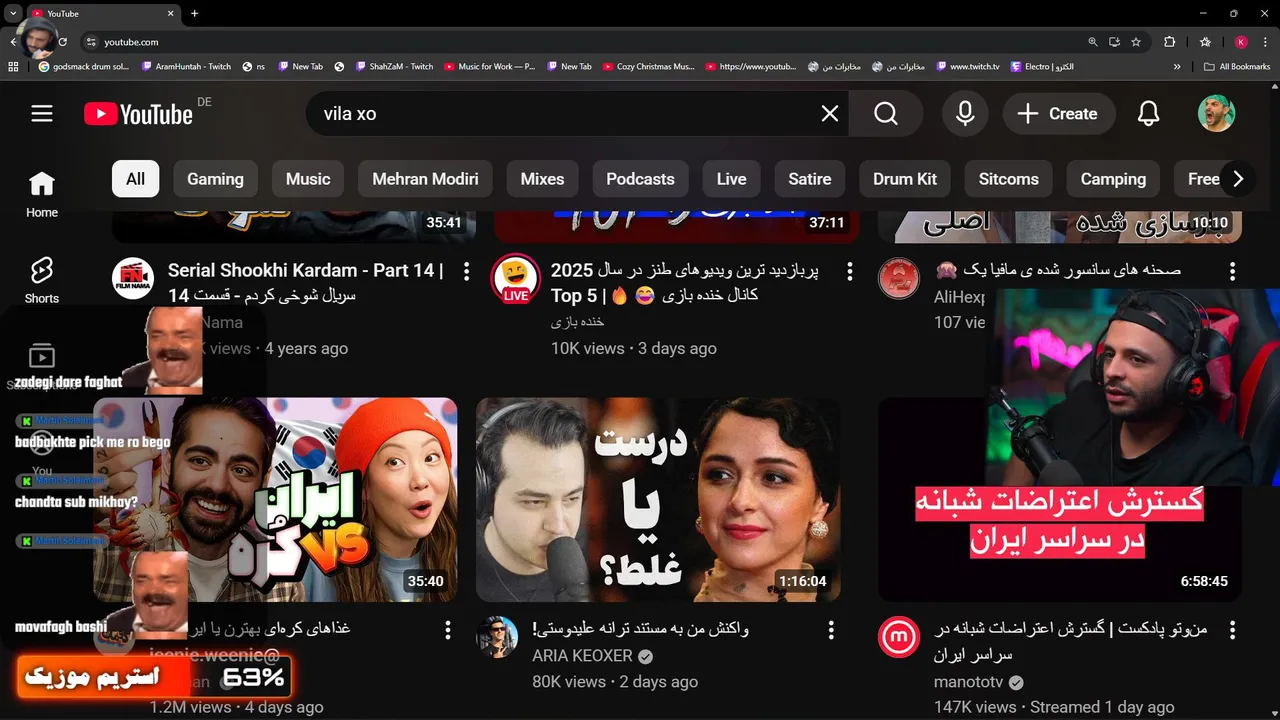
Task: View site information icon beside youtube.com
Action: coord(91,42)
